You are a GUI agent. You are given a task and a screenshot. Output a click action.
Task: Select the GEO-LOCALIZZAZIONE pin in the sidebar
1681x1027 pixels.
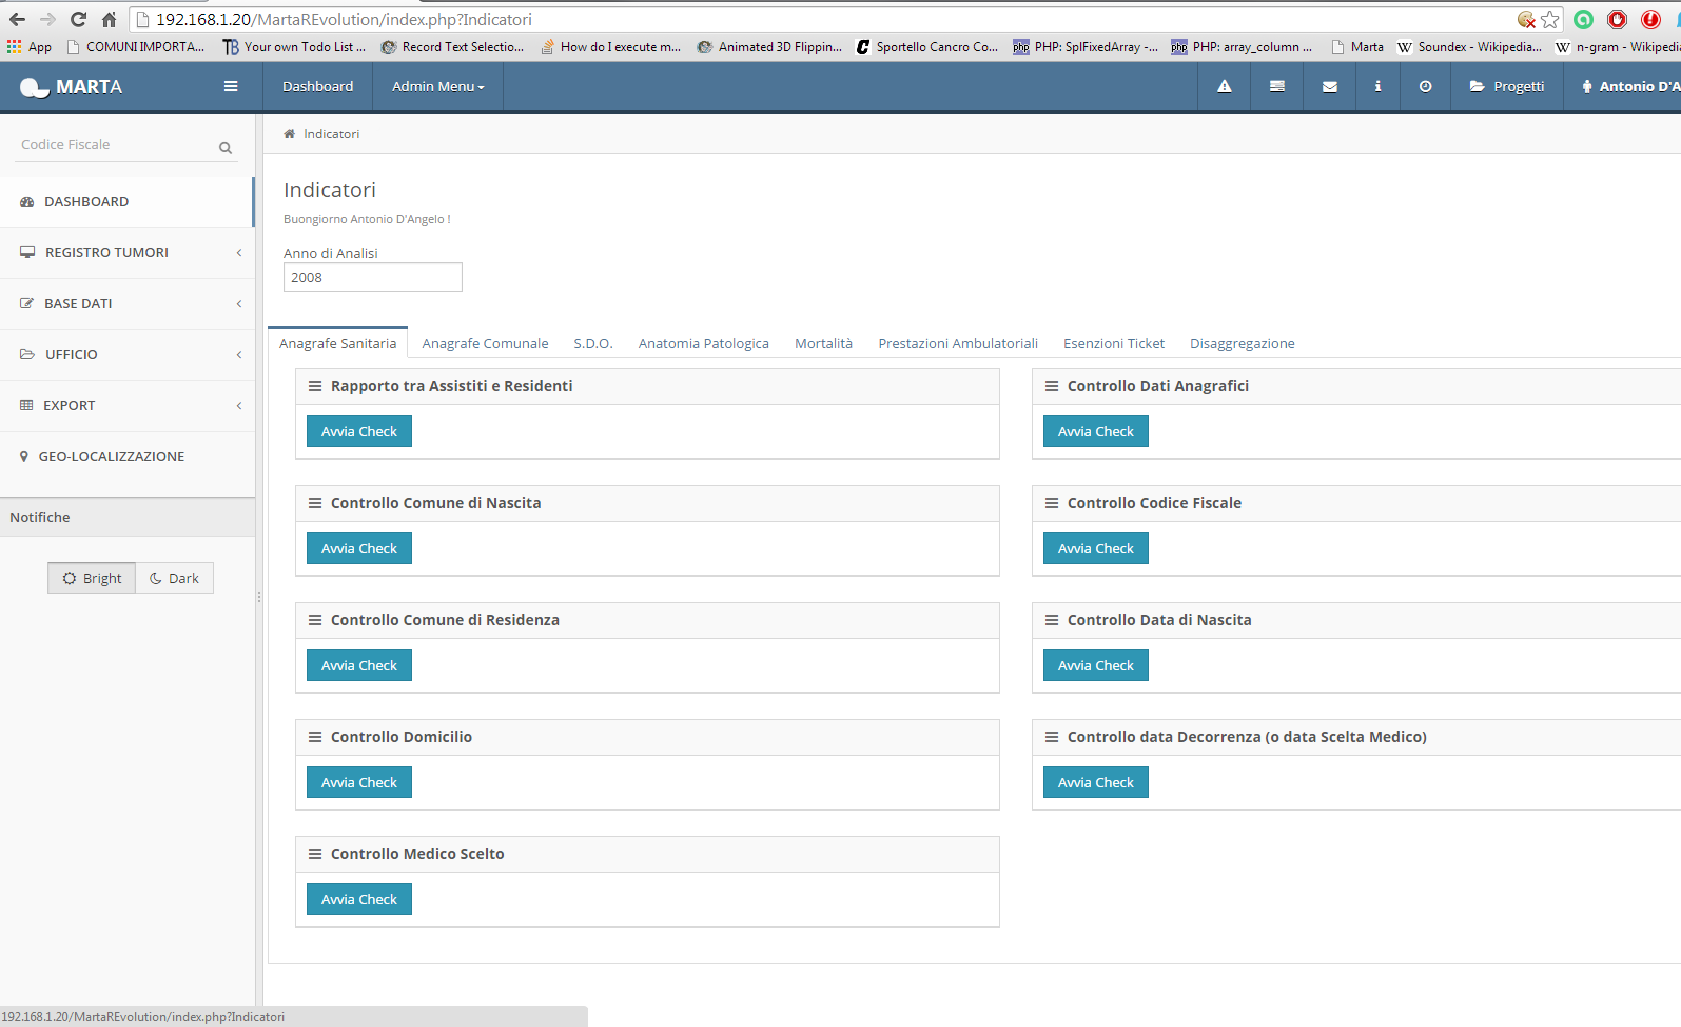(x=111, y=456)
